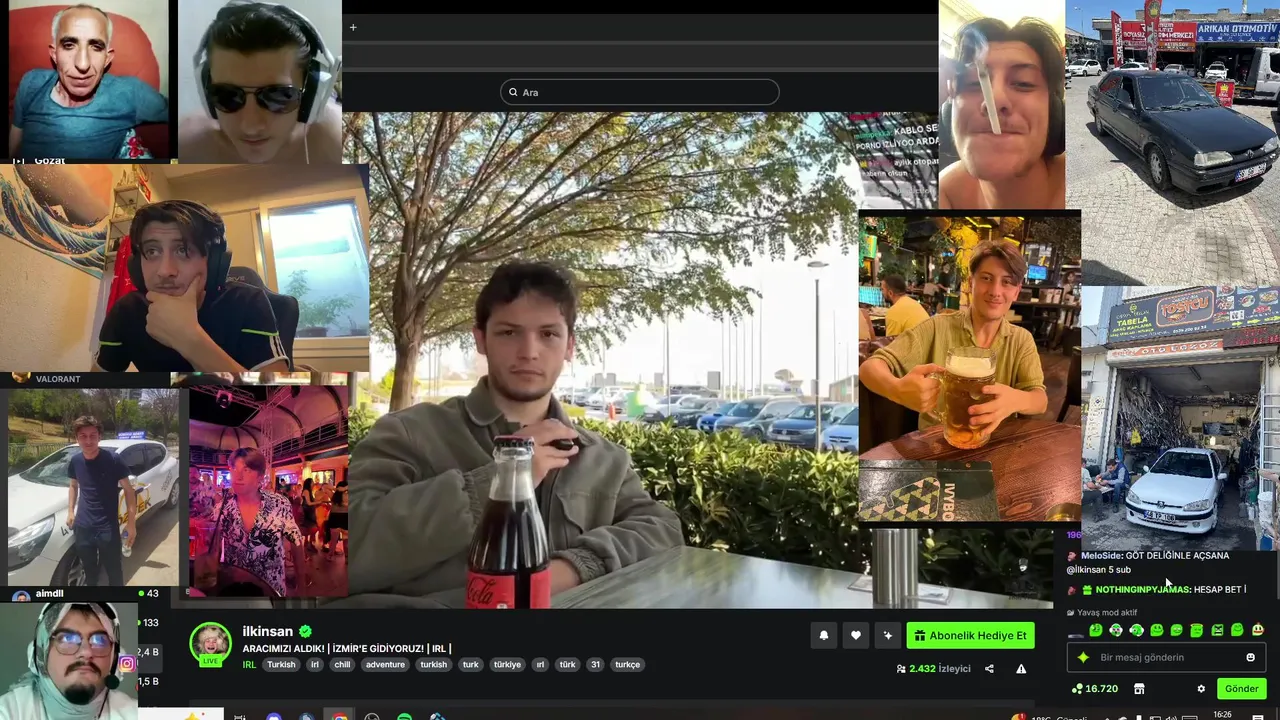Select the türkiye tag
This screenshot has width=1280, height=720.
[507, 664]
